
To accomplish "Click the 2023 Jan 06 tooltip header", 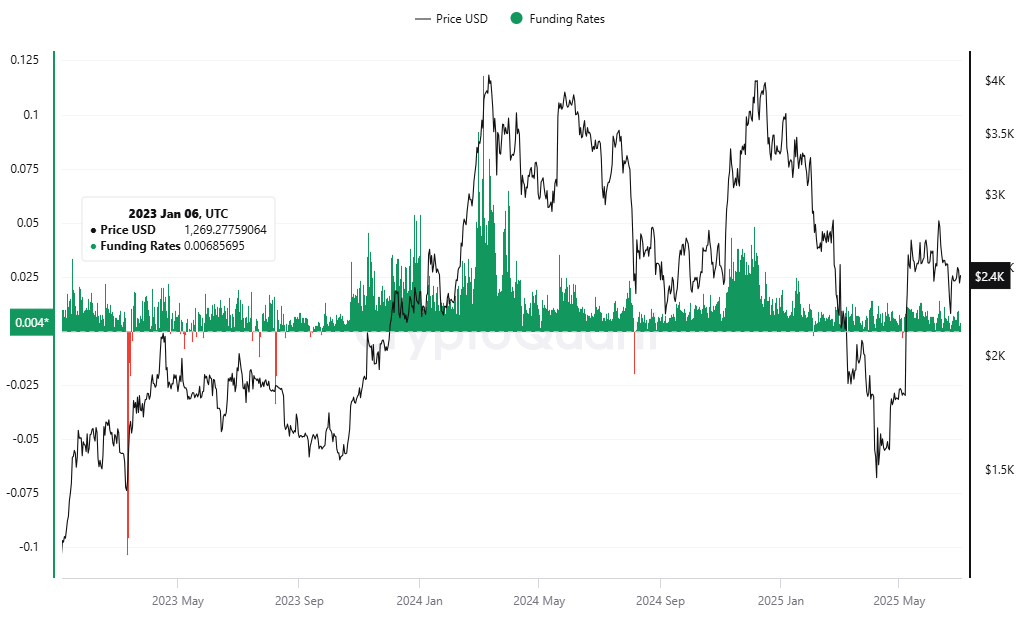I will click(x=178, y=214).
